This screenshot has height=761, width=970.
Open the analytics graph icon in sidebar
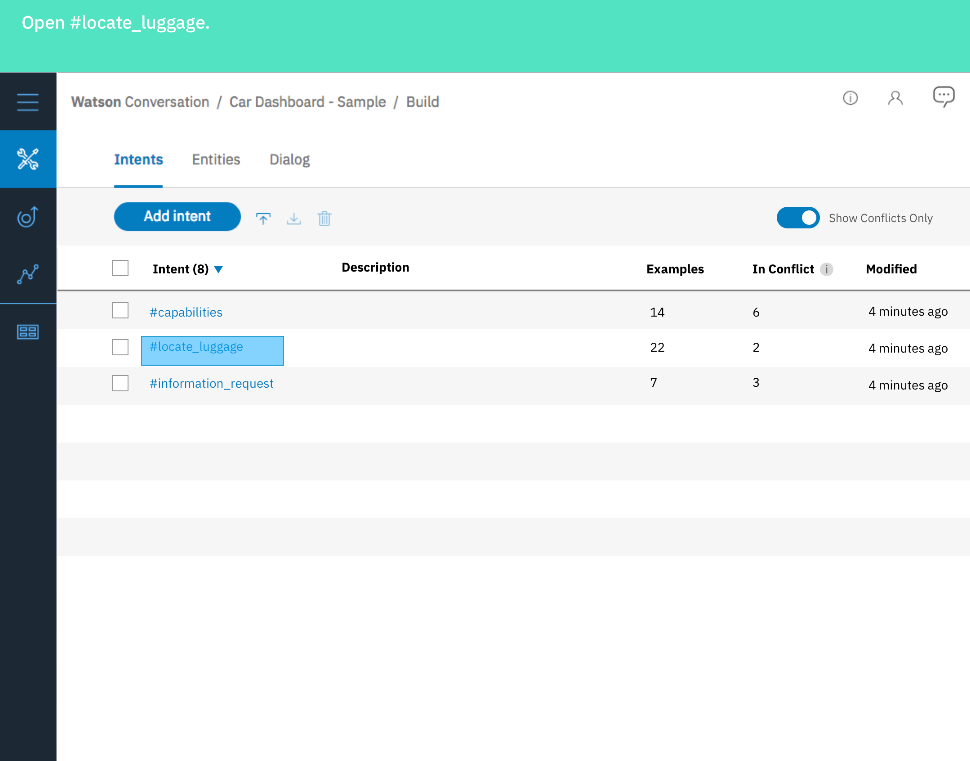(x=28, y=274)
